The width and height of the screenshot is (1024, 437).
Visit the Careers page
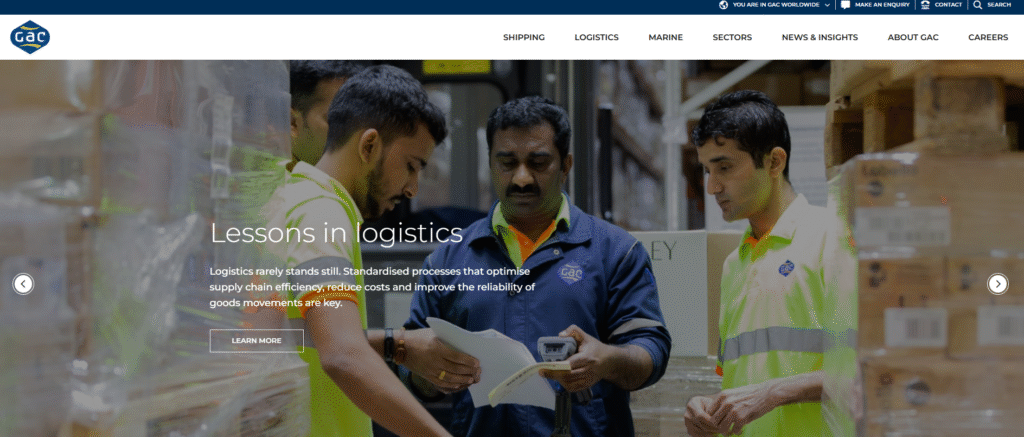point(988,37)
